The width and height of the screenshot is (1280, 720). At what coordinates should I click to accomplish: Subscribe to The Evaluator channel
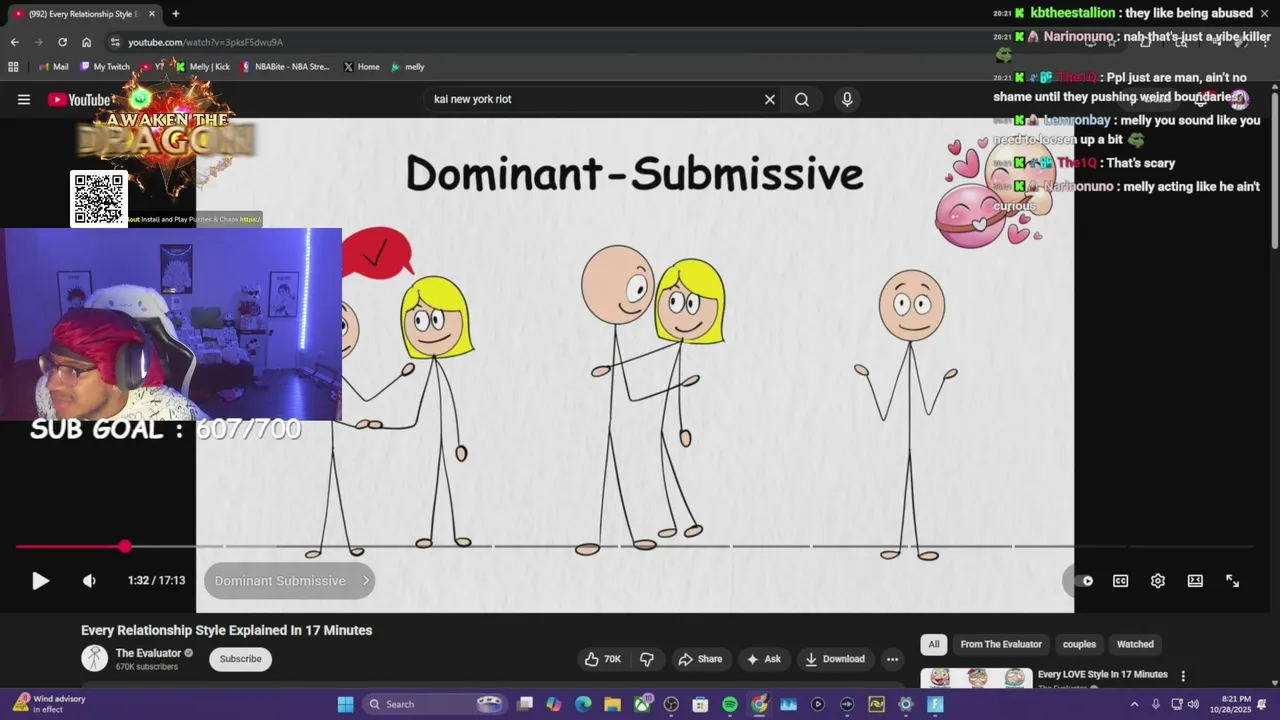(240, 659)
